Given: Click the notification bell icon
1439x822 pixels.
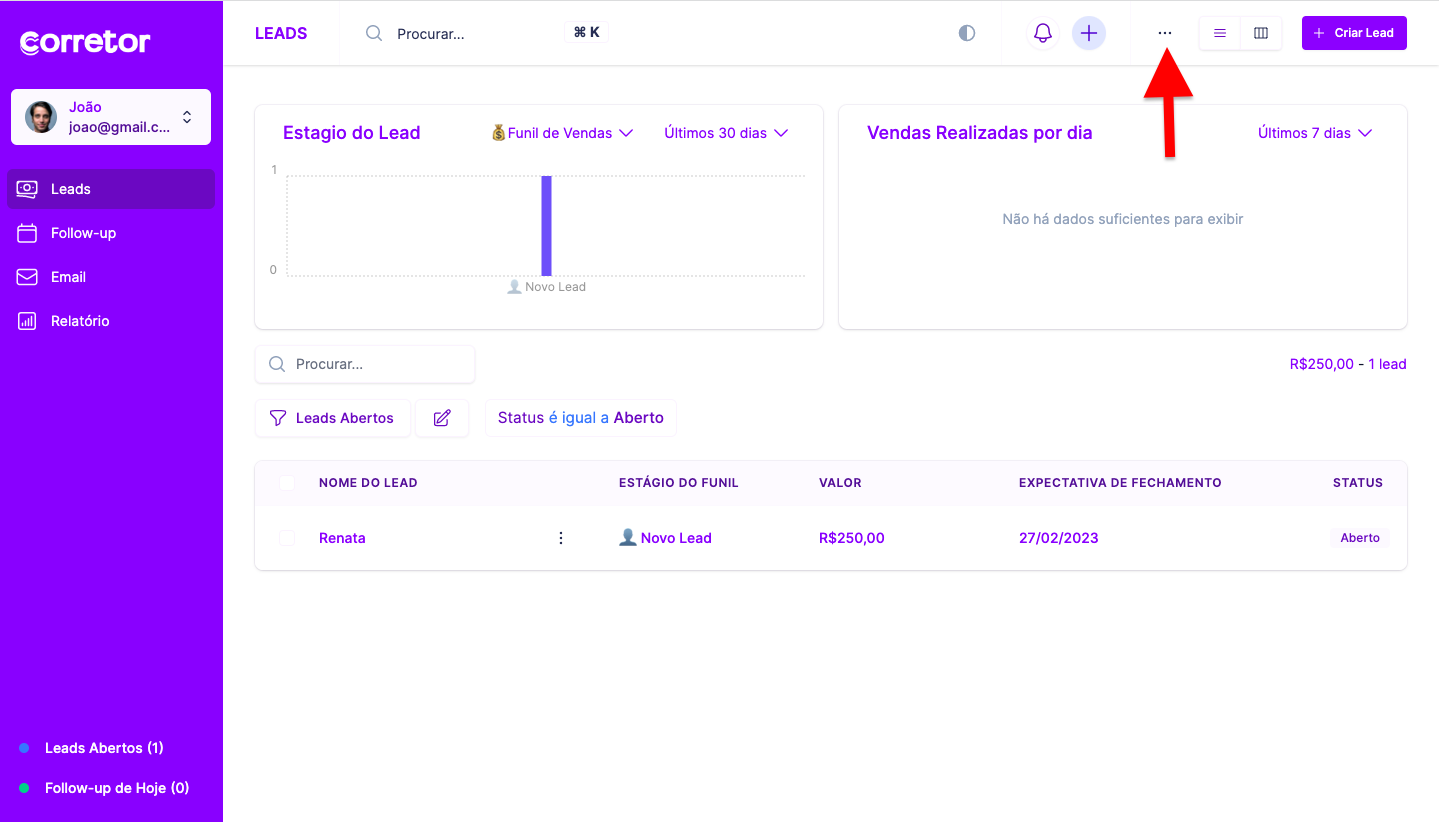Looking at the screenshot, I should click(1042, 33).
